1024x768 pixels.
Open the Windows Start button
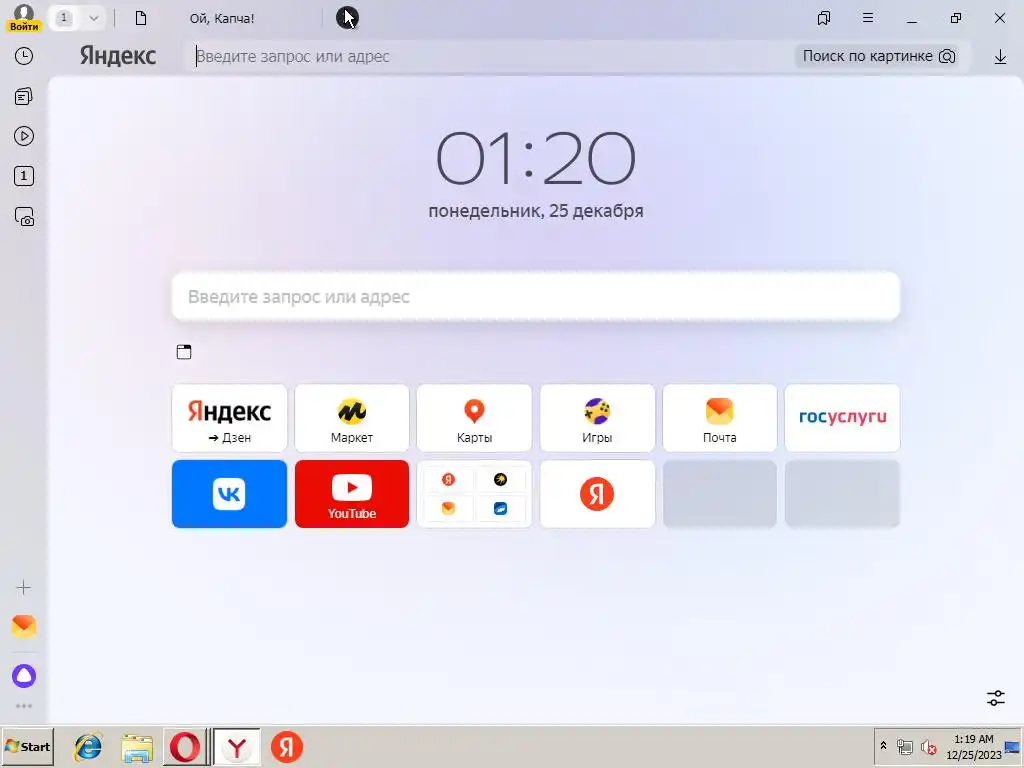[27, 746]
